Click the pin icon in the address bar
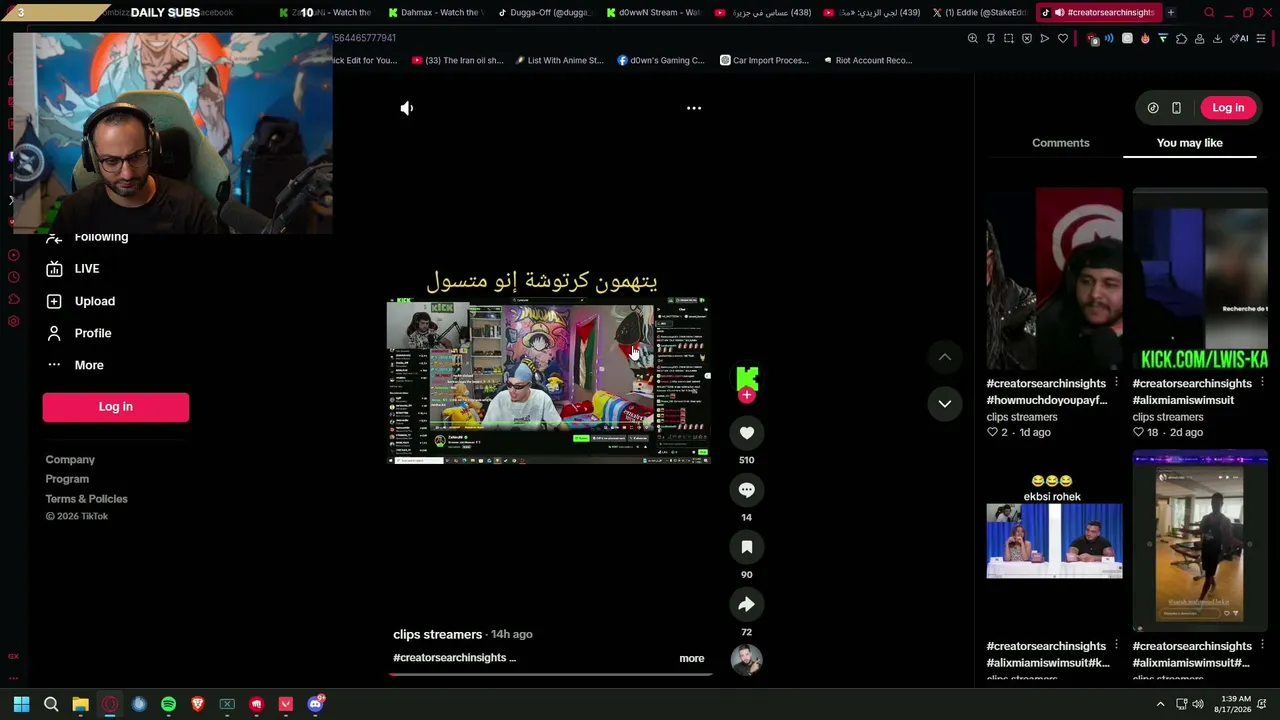Image resolution: width=1280 pixels, height=720 pixels. tap(991, 38)
